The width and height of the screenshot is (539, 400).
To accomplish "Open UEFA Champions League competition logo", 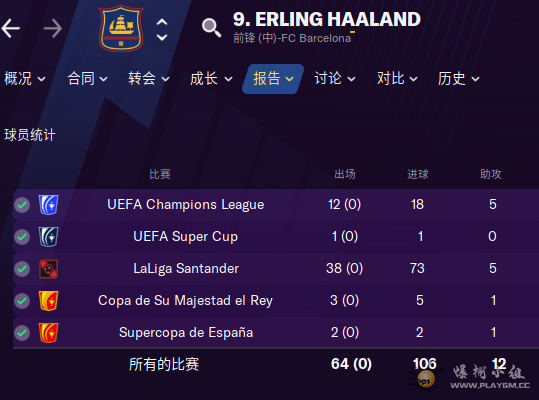I will pos(48,205).
